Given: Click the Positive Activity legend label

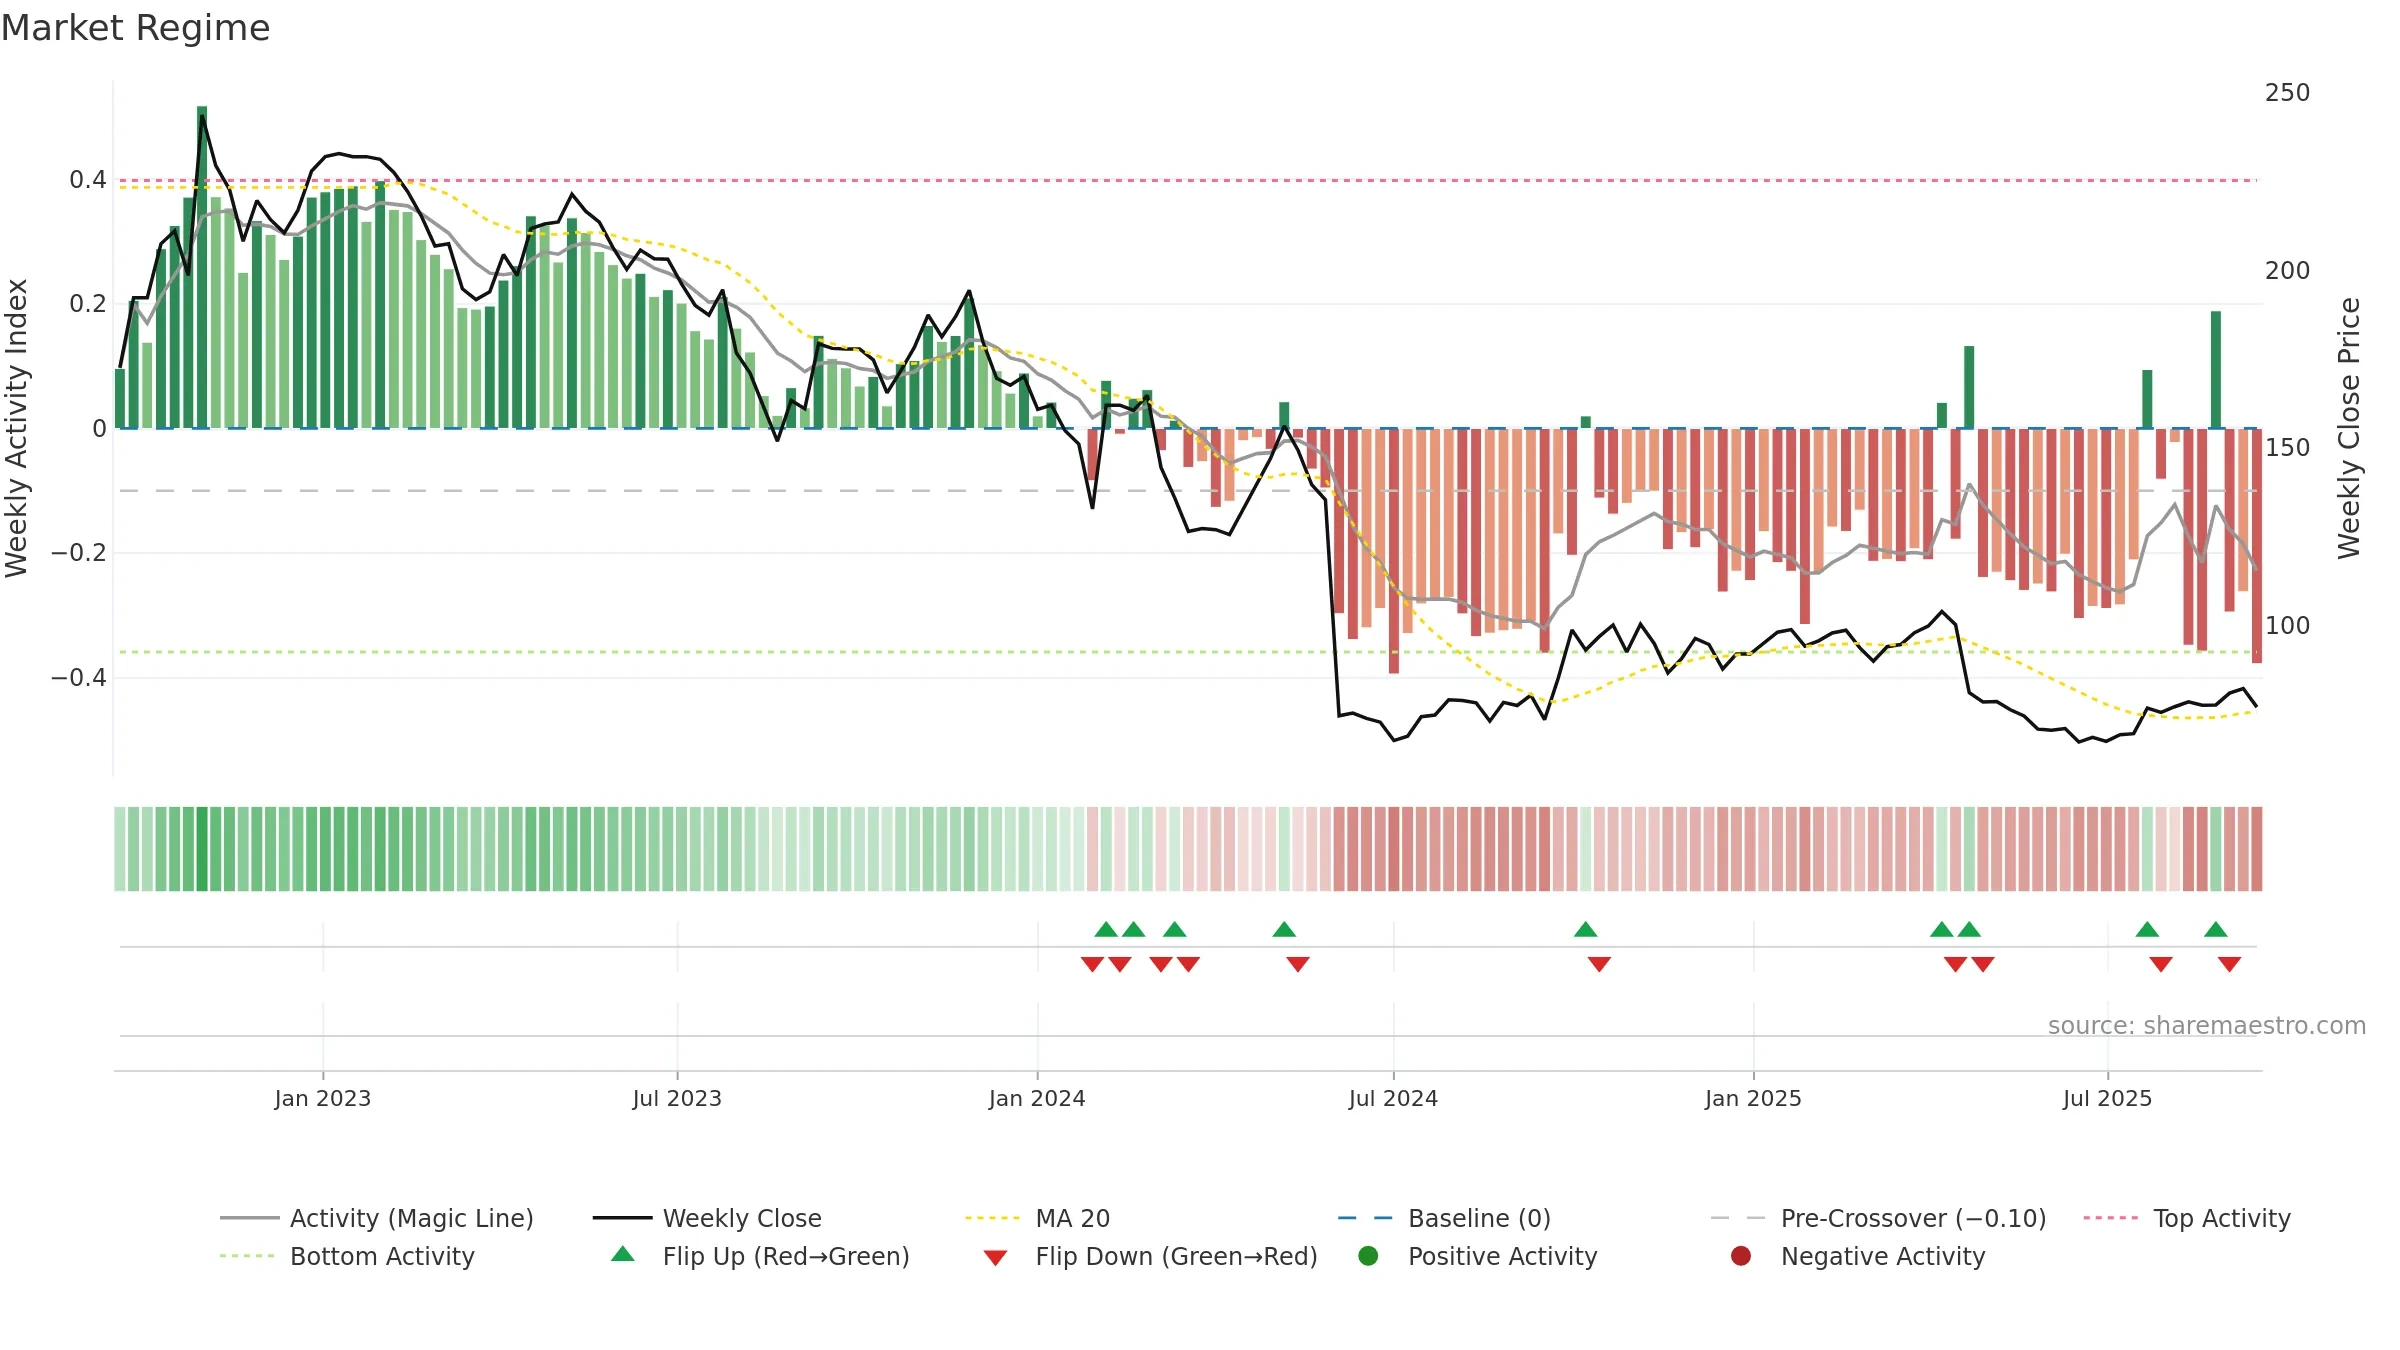Looking at the screenshot, I should (1502, 1256).
